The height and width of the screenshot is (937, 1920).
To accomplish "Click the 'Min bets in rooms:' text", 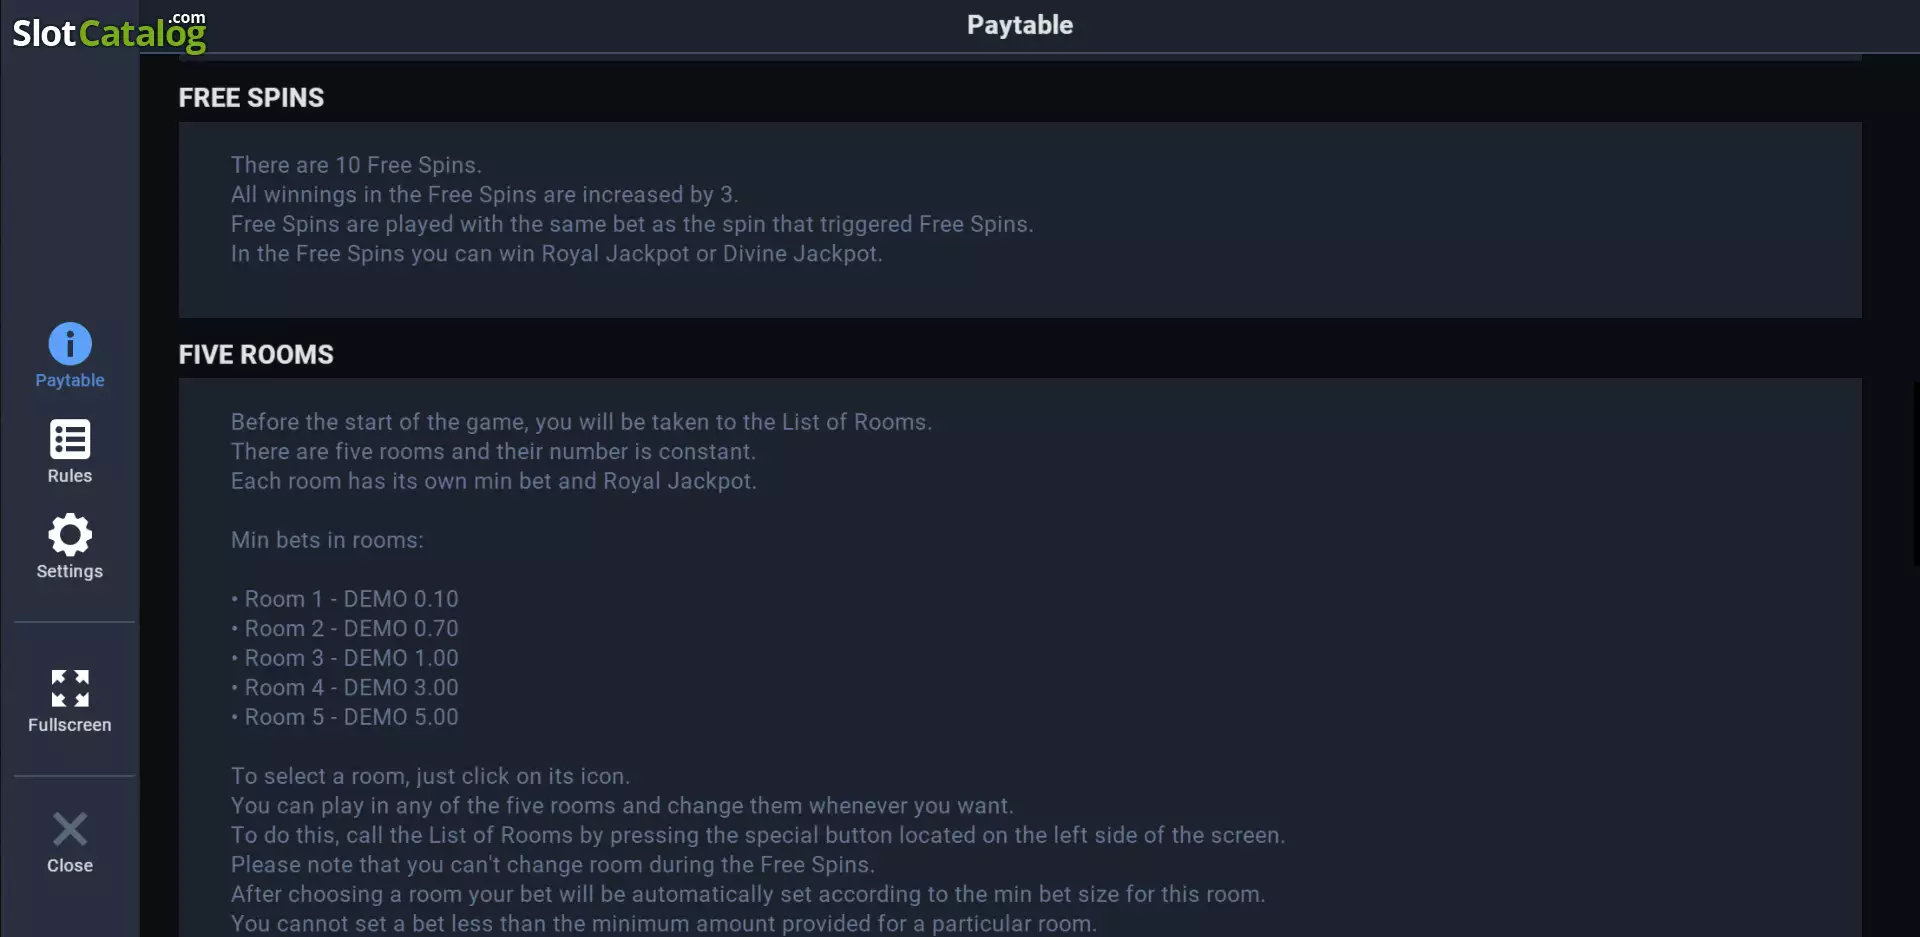I will tap(327, 540).
